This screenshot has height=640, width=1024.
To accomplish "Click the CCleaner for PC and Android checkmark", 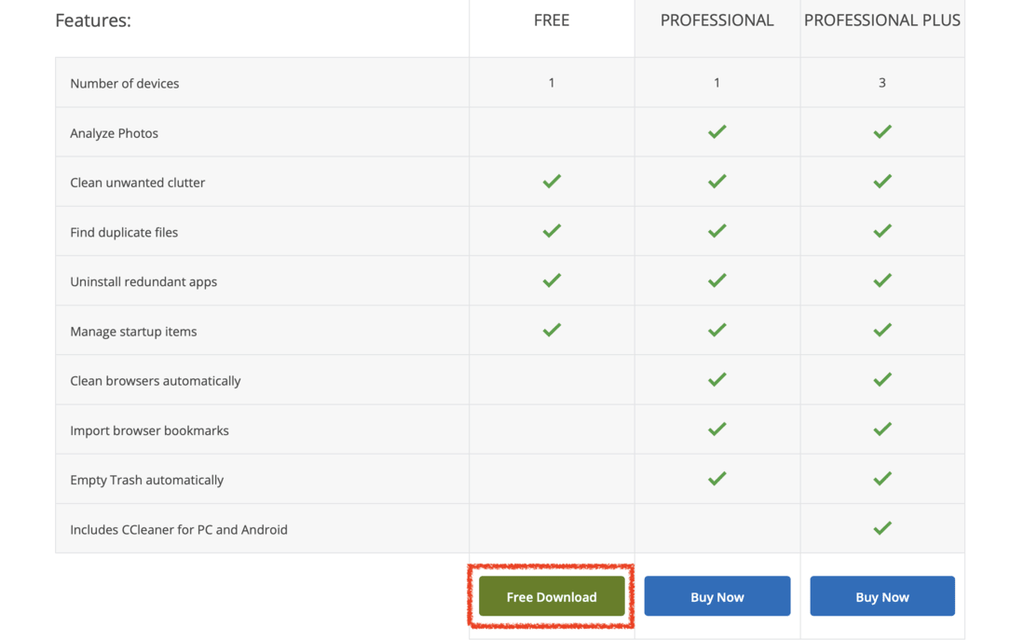I will click(x=882, y=528).
